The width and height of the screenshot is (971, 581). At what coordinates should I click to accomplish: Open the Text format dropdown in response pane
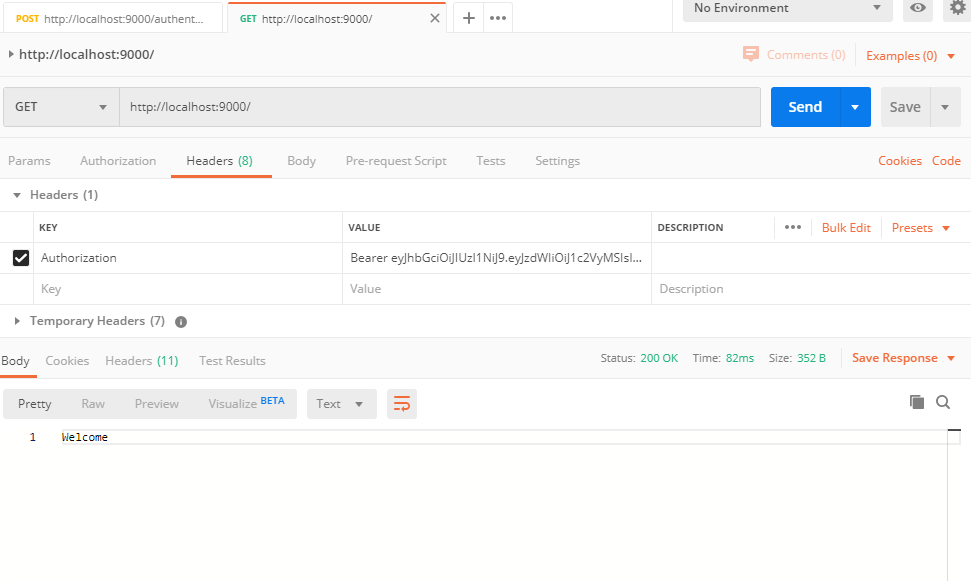point(340,403)
